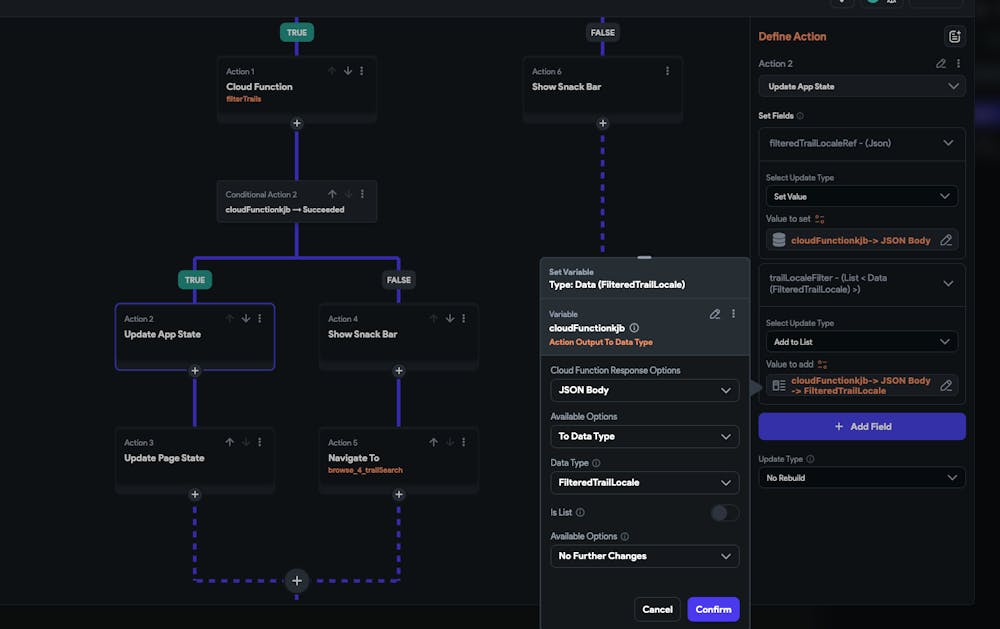Open the Conditional Action 2 options menu
This screenshot has width=1000, height=629.
coord(362,194)
